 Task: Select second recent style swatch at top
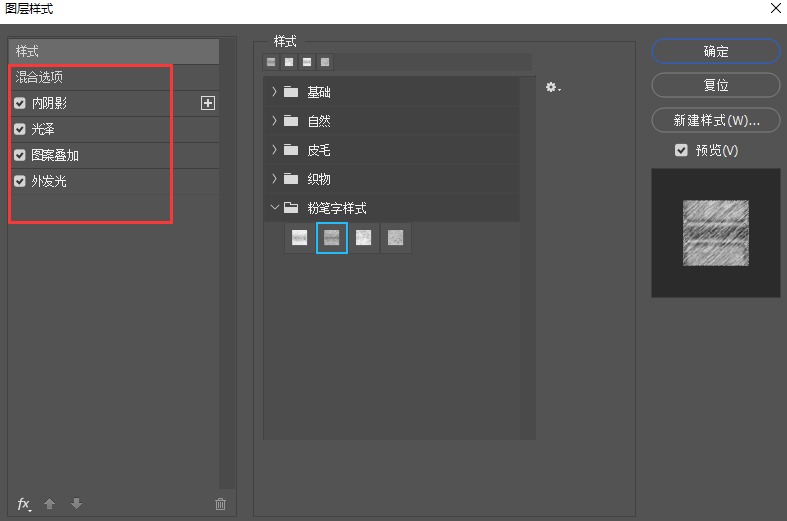(x=289, y=62)
